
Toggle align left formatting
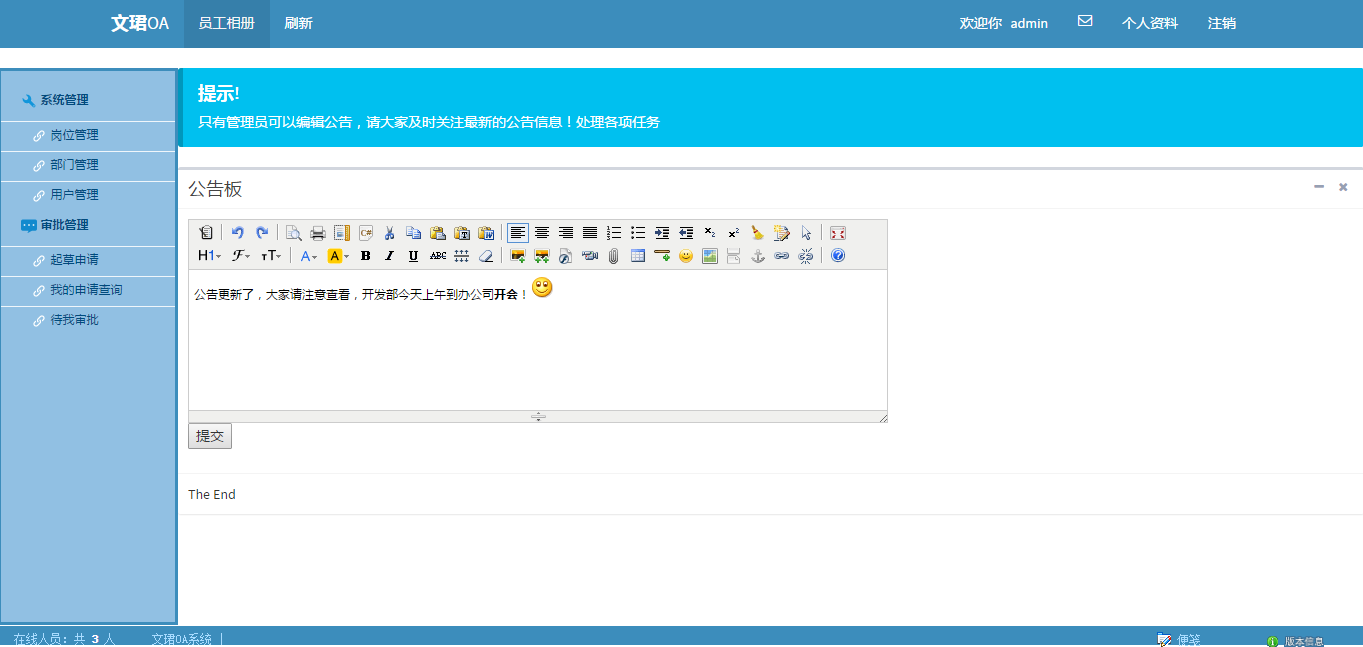coord(518,233)
